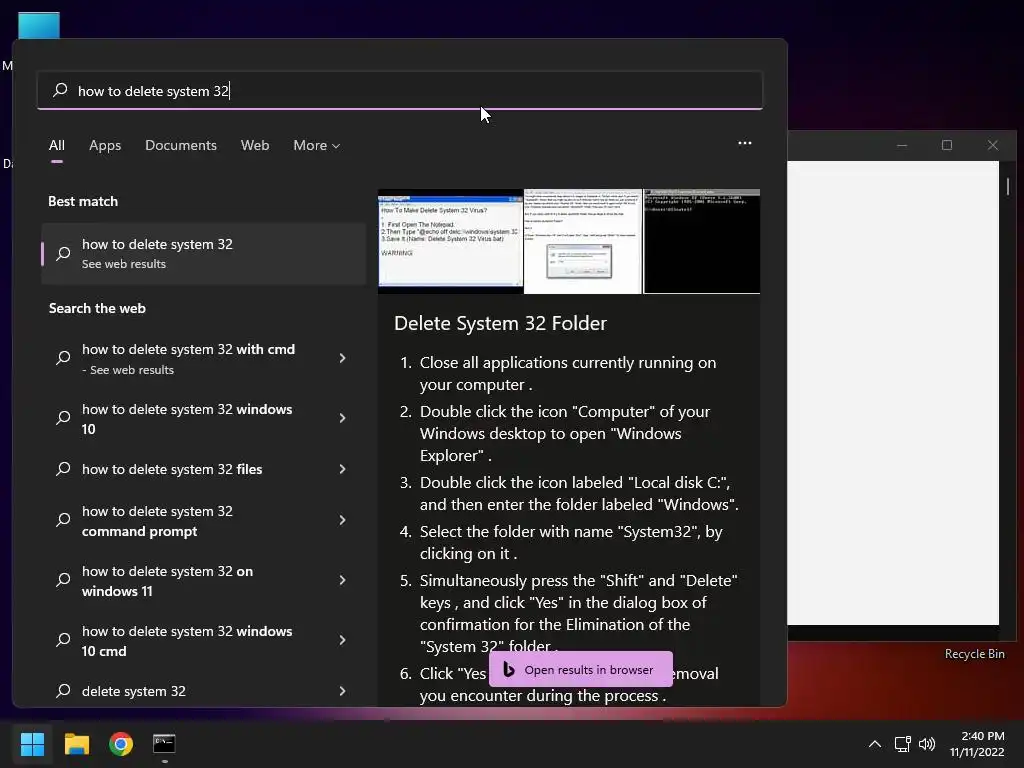
Task: Click the background window's scrollbar thumb
Action: (x=1008, y=185)
